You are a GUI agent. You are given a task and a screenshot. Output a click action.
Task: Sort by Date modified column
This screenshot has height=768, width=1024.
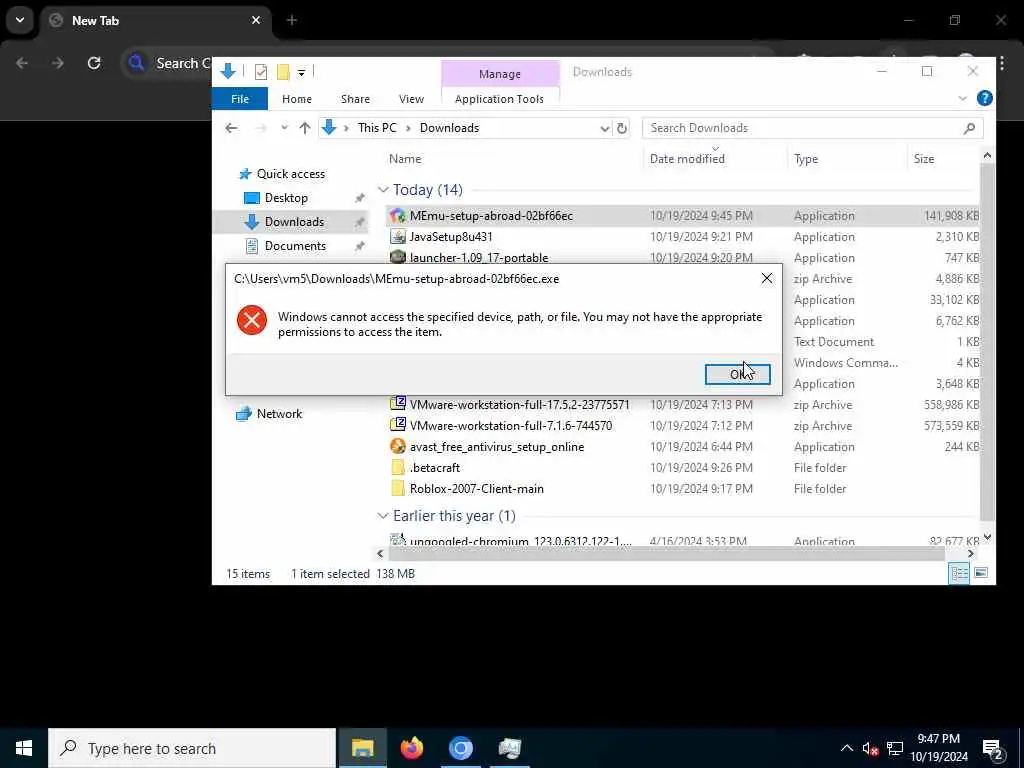(x=687, y=159)
